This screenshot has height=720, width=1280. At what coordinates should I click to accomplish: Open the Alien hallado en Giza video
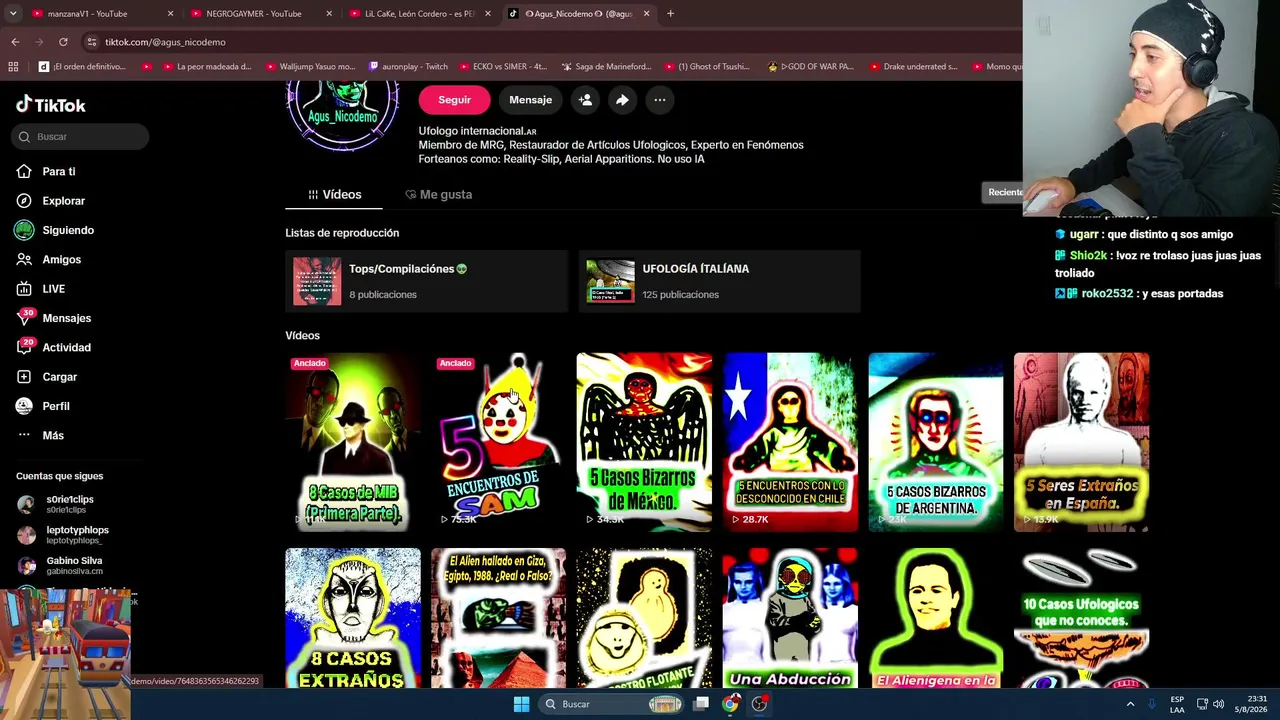[x=498, y=618]
